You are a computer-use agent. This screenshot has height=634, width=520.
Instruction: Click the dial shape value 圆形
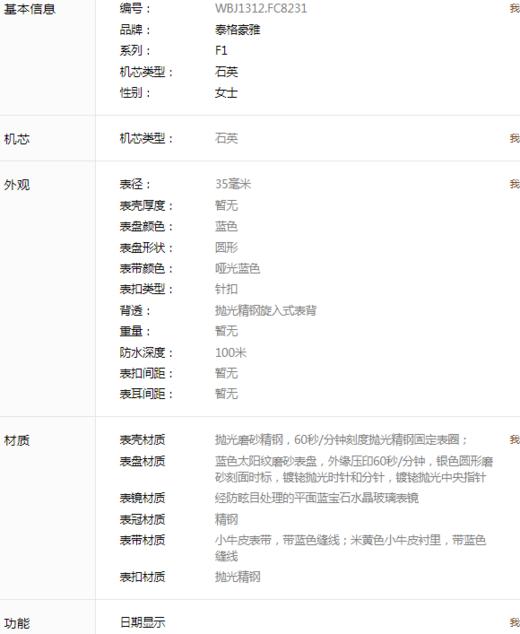tap(226, 247)
